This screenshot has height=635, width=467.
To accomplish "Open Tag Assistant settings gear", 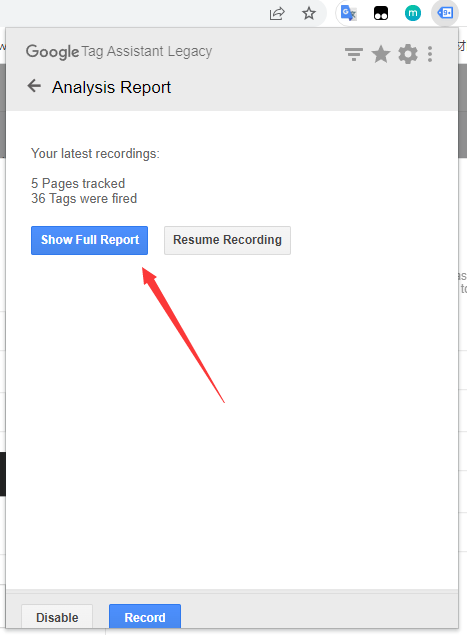I will tap(408, 54).
